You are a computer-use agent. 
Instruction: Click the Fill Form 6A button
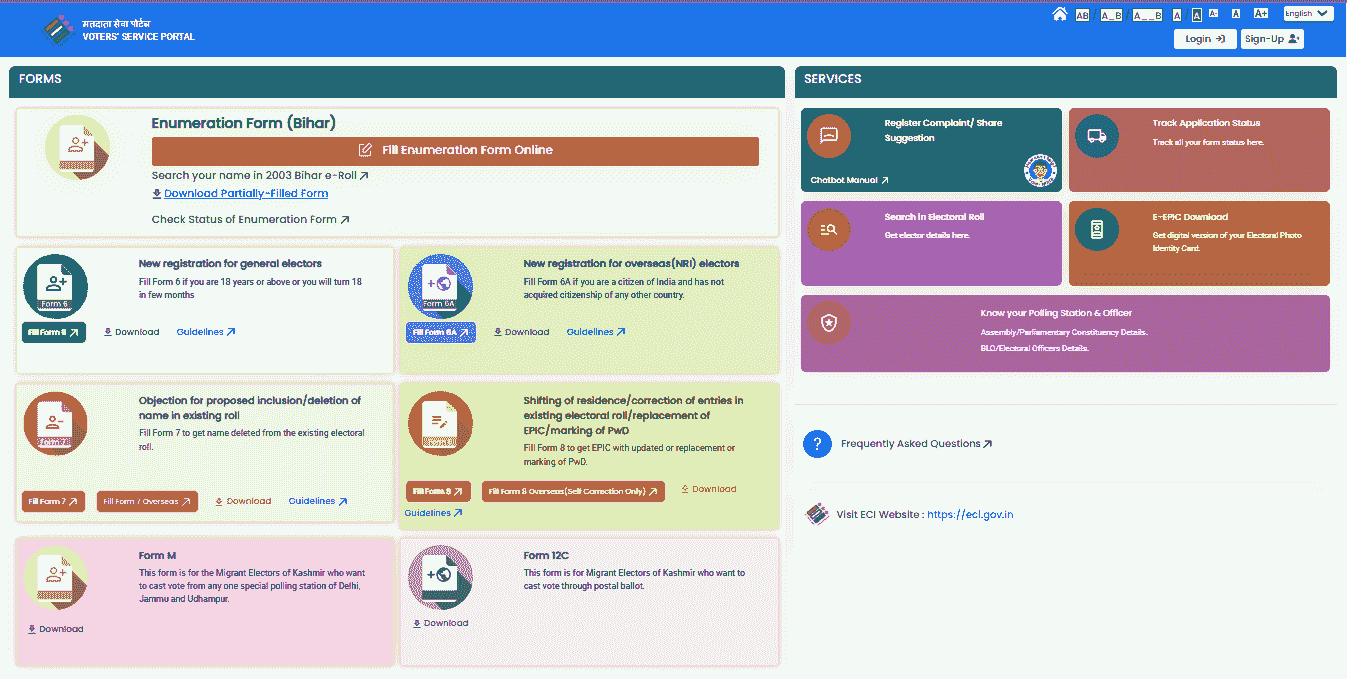pyautogui.click(x=441, y=332)
